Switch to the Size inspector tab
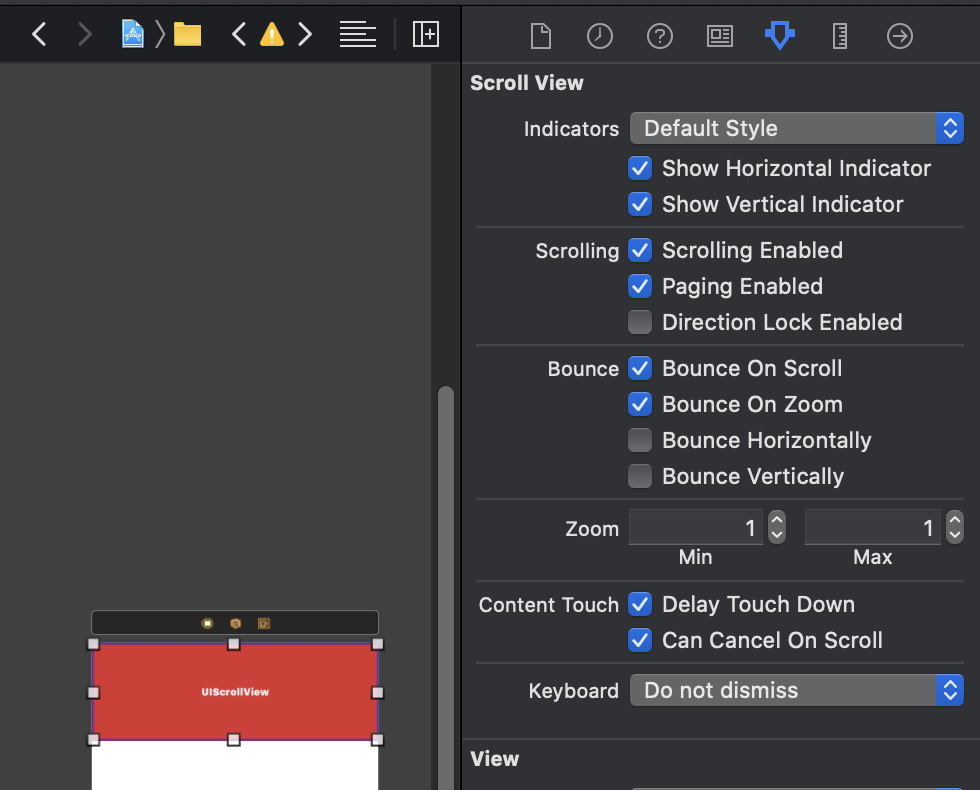This screenshot has height=790, width=980. click(x=839, y=36)
